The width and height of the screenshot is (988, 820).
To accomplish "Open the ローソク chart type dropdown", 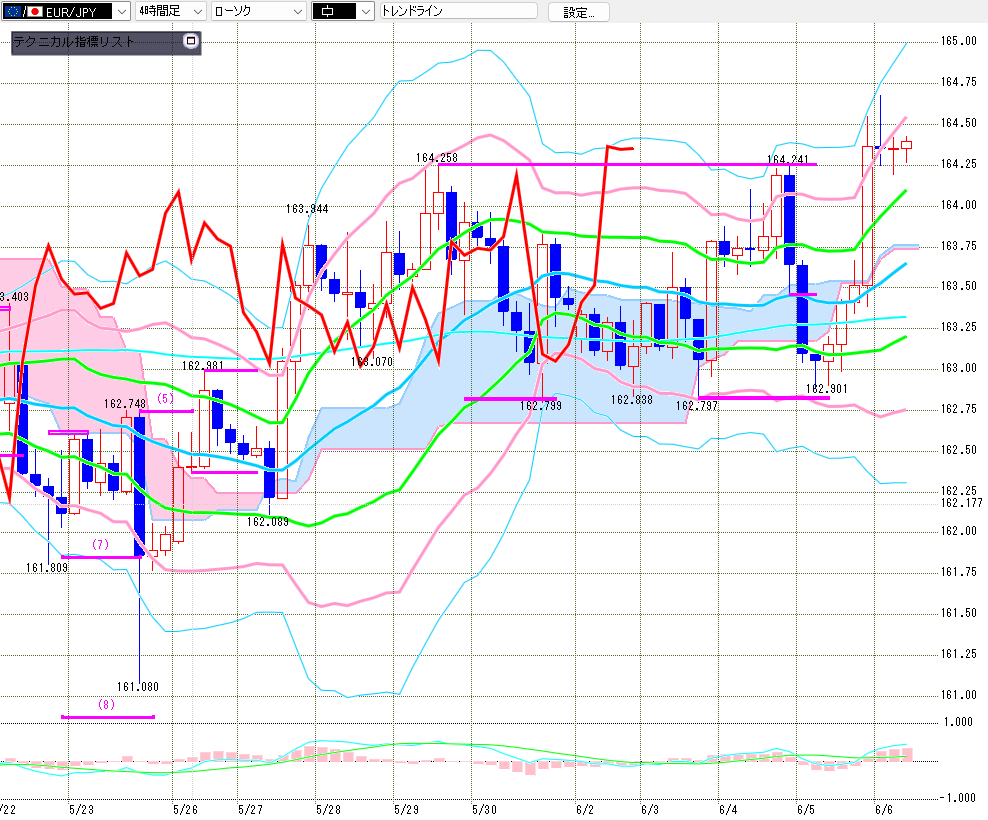I will [x=259, y=11].
